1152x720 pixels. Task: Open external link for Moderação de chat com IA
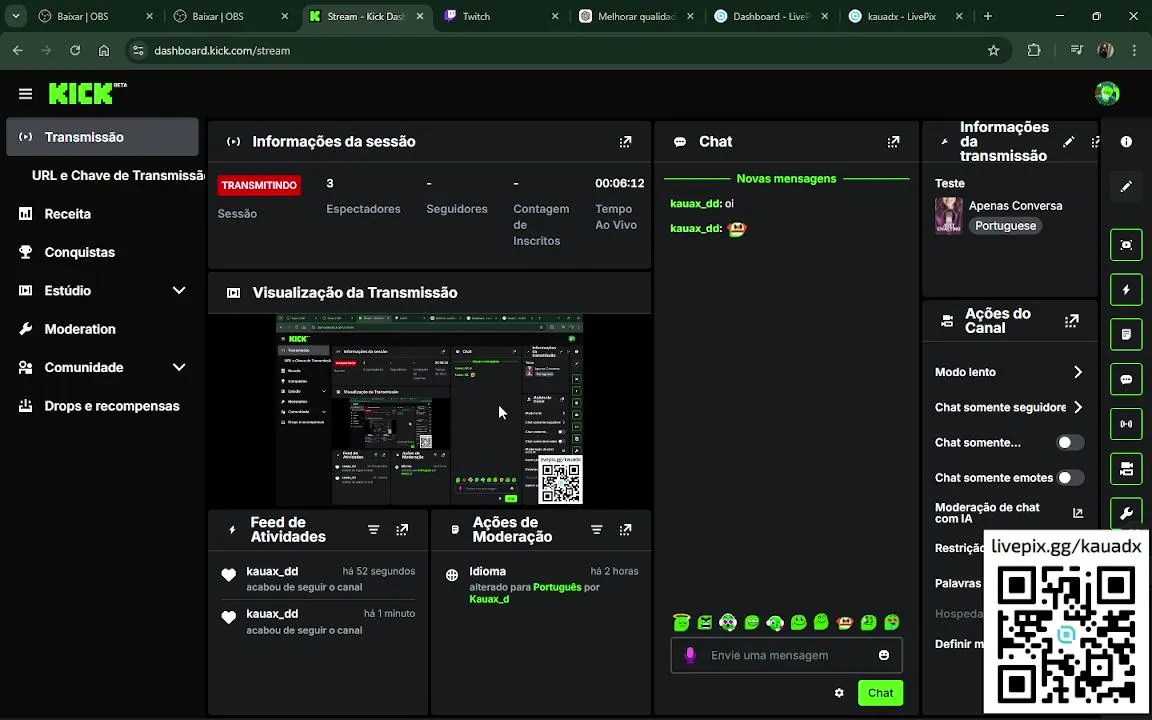point(1078,513)
